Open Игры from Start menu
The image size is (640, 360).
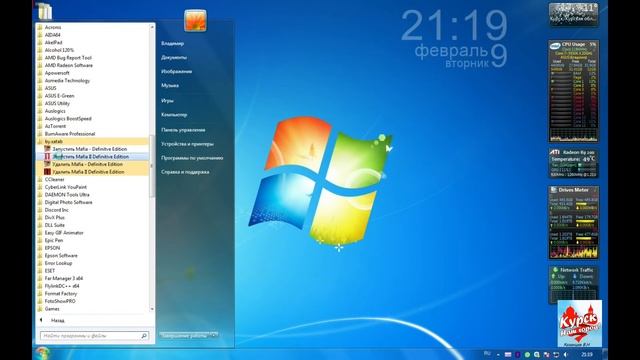click(167, 100)
